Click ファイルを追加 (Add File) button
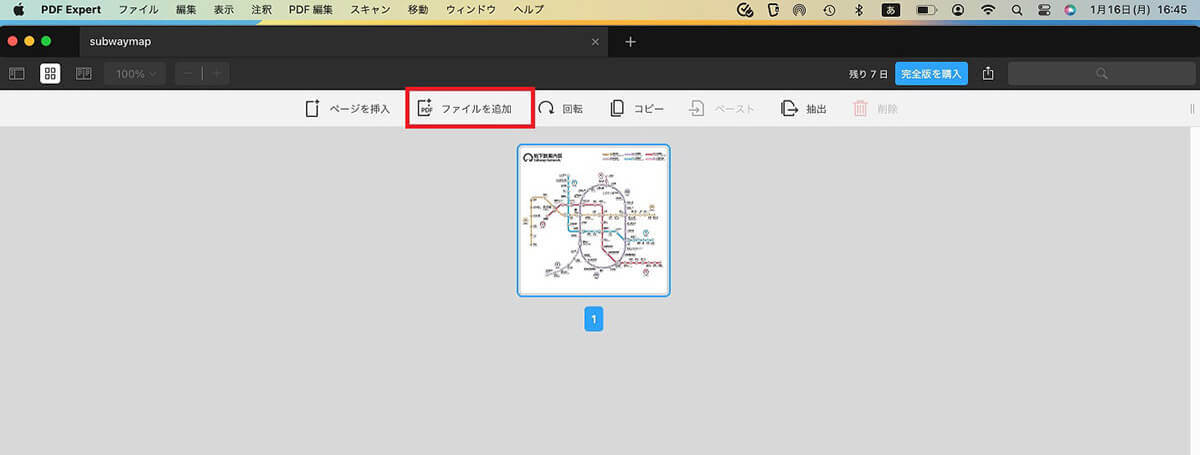 click(x=465, y=109)
